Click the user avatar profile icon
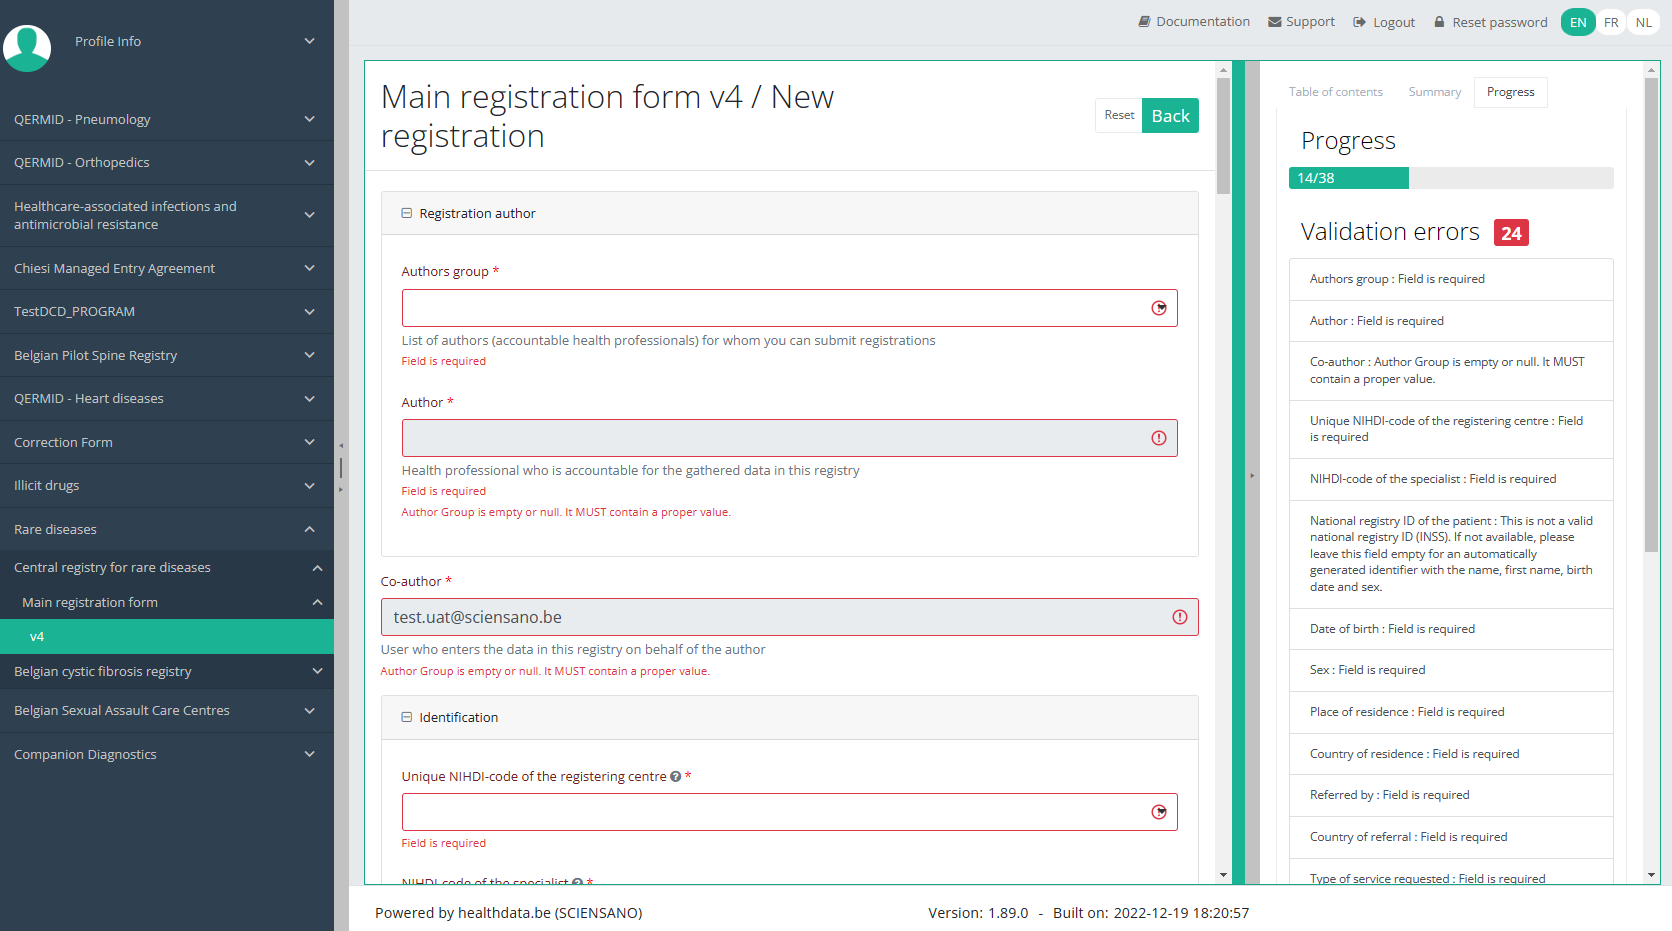 click(x=27, y=47)
